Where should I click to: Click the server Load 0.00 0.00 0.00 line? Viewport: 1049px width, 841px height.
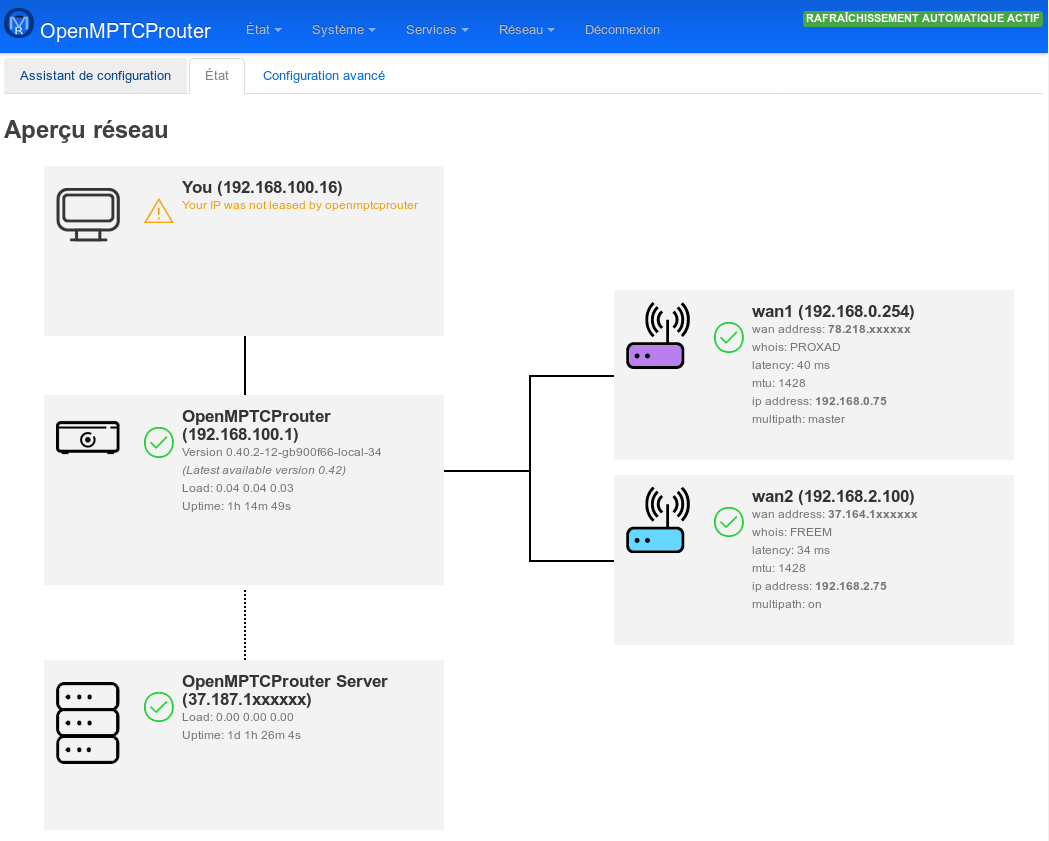237,717
